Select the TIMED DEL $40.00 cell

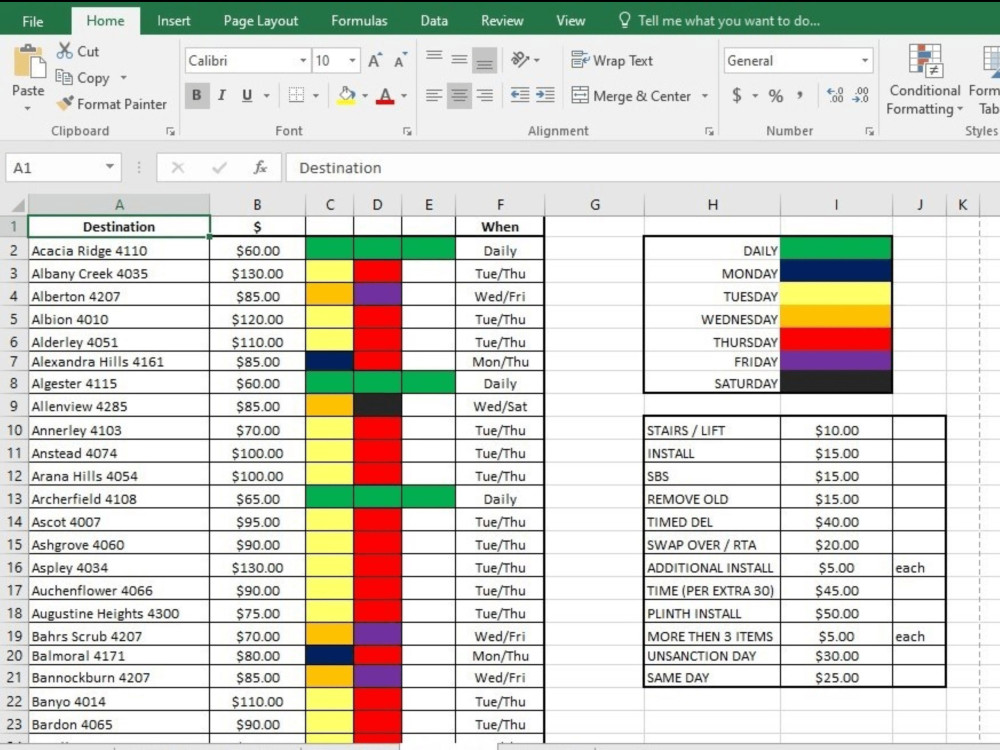(836, 522)
